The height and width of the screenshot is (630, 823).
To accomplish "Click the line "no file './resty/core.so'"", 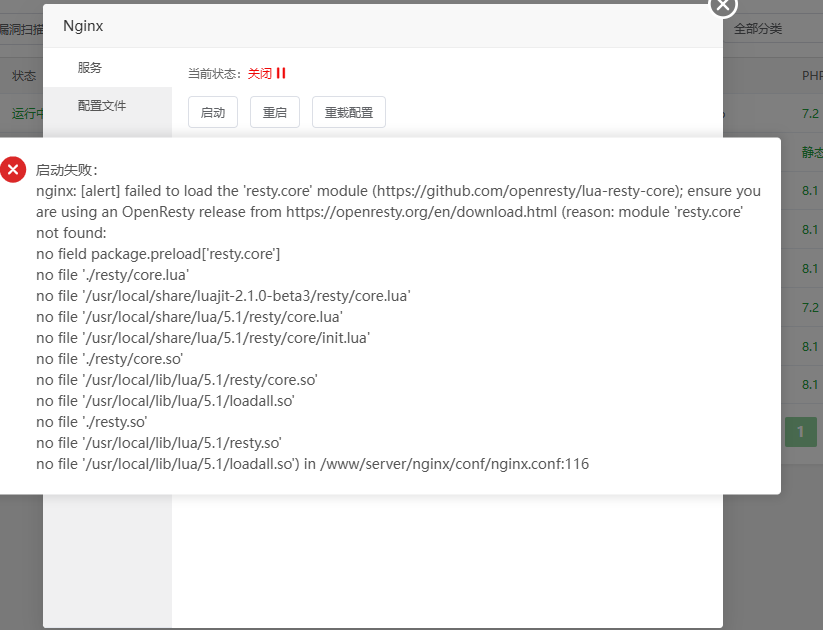I will (109, 359).
